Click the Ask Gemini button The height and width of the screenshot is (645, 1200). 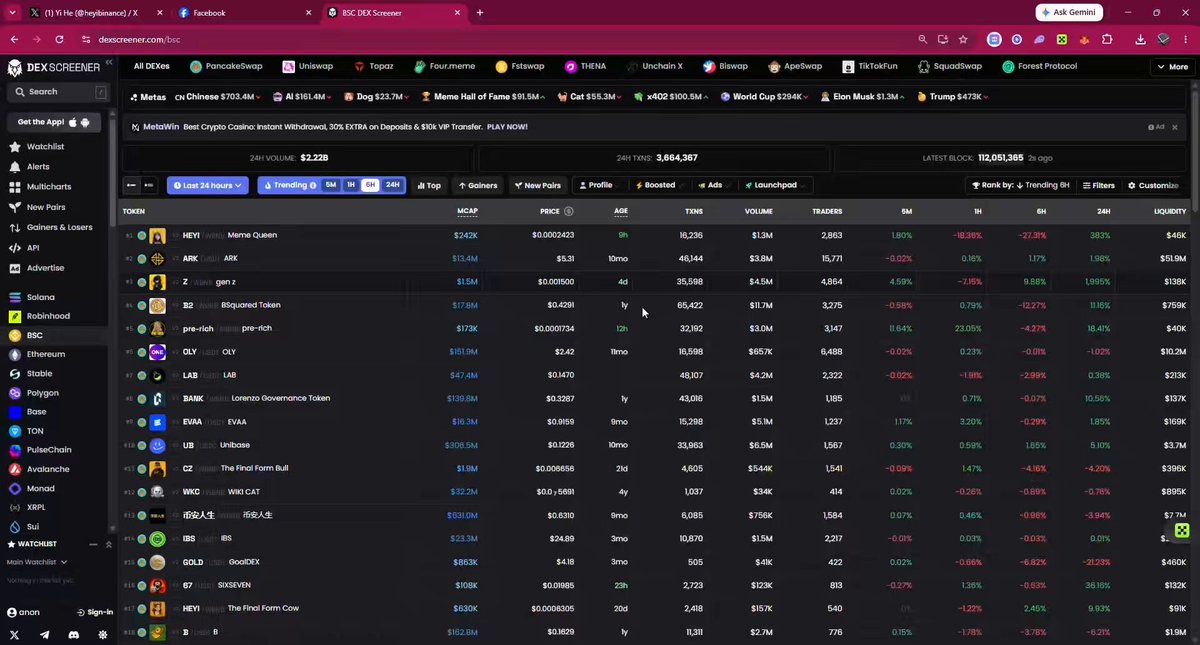pyautogui.click(x=1070, y=12)
